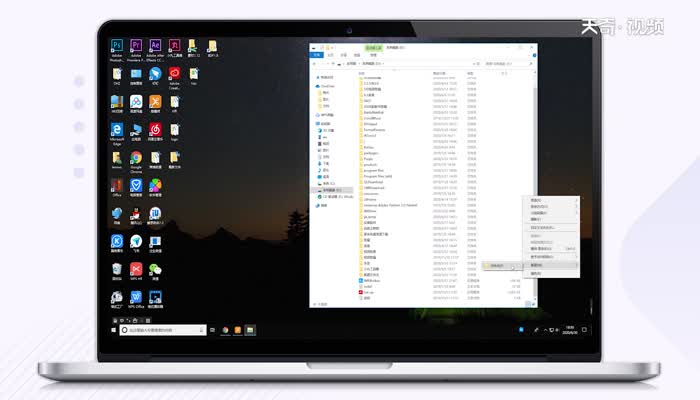
Task: Click the Windows Start button
Action: click(x=113, y=329)
